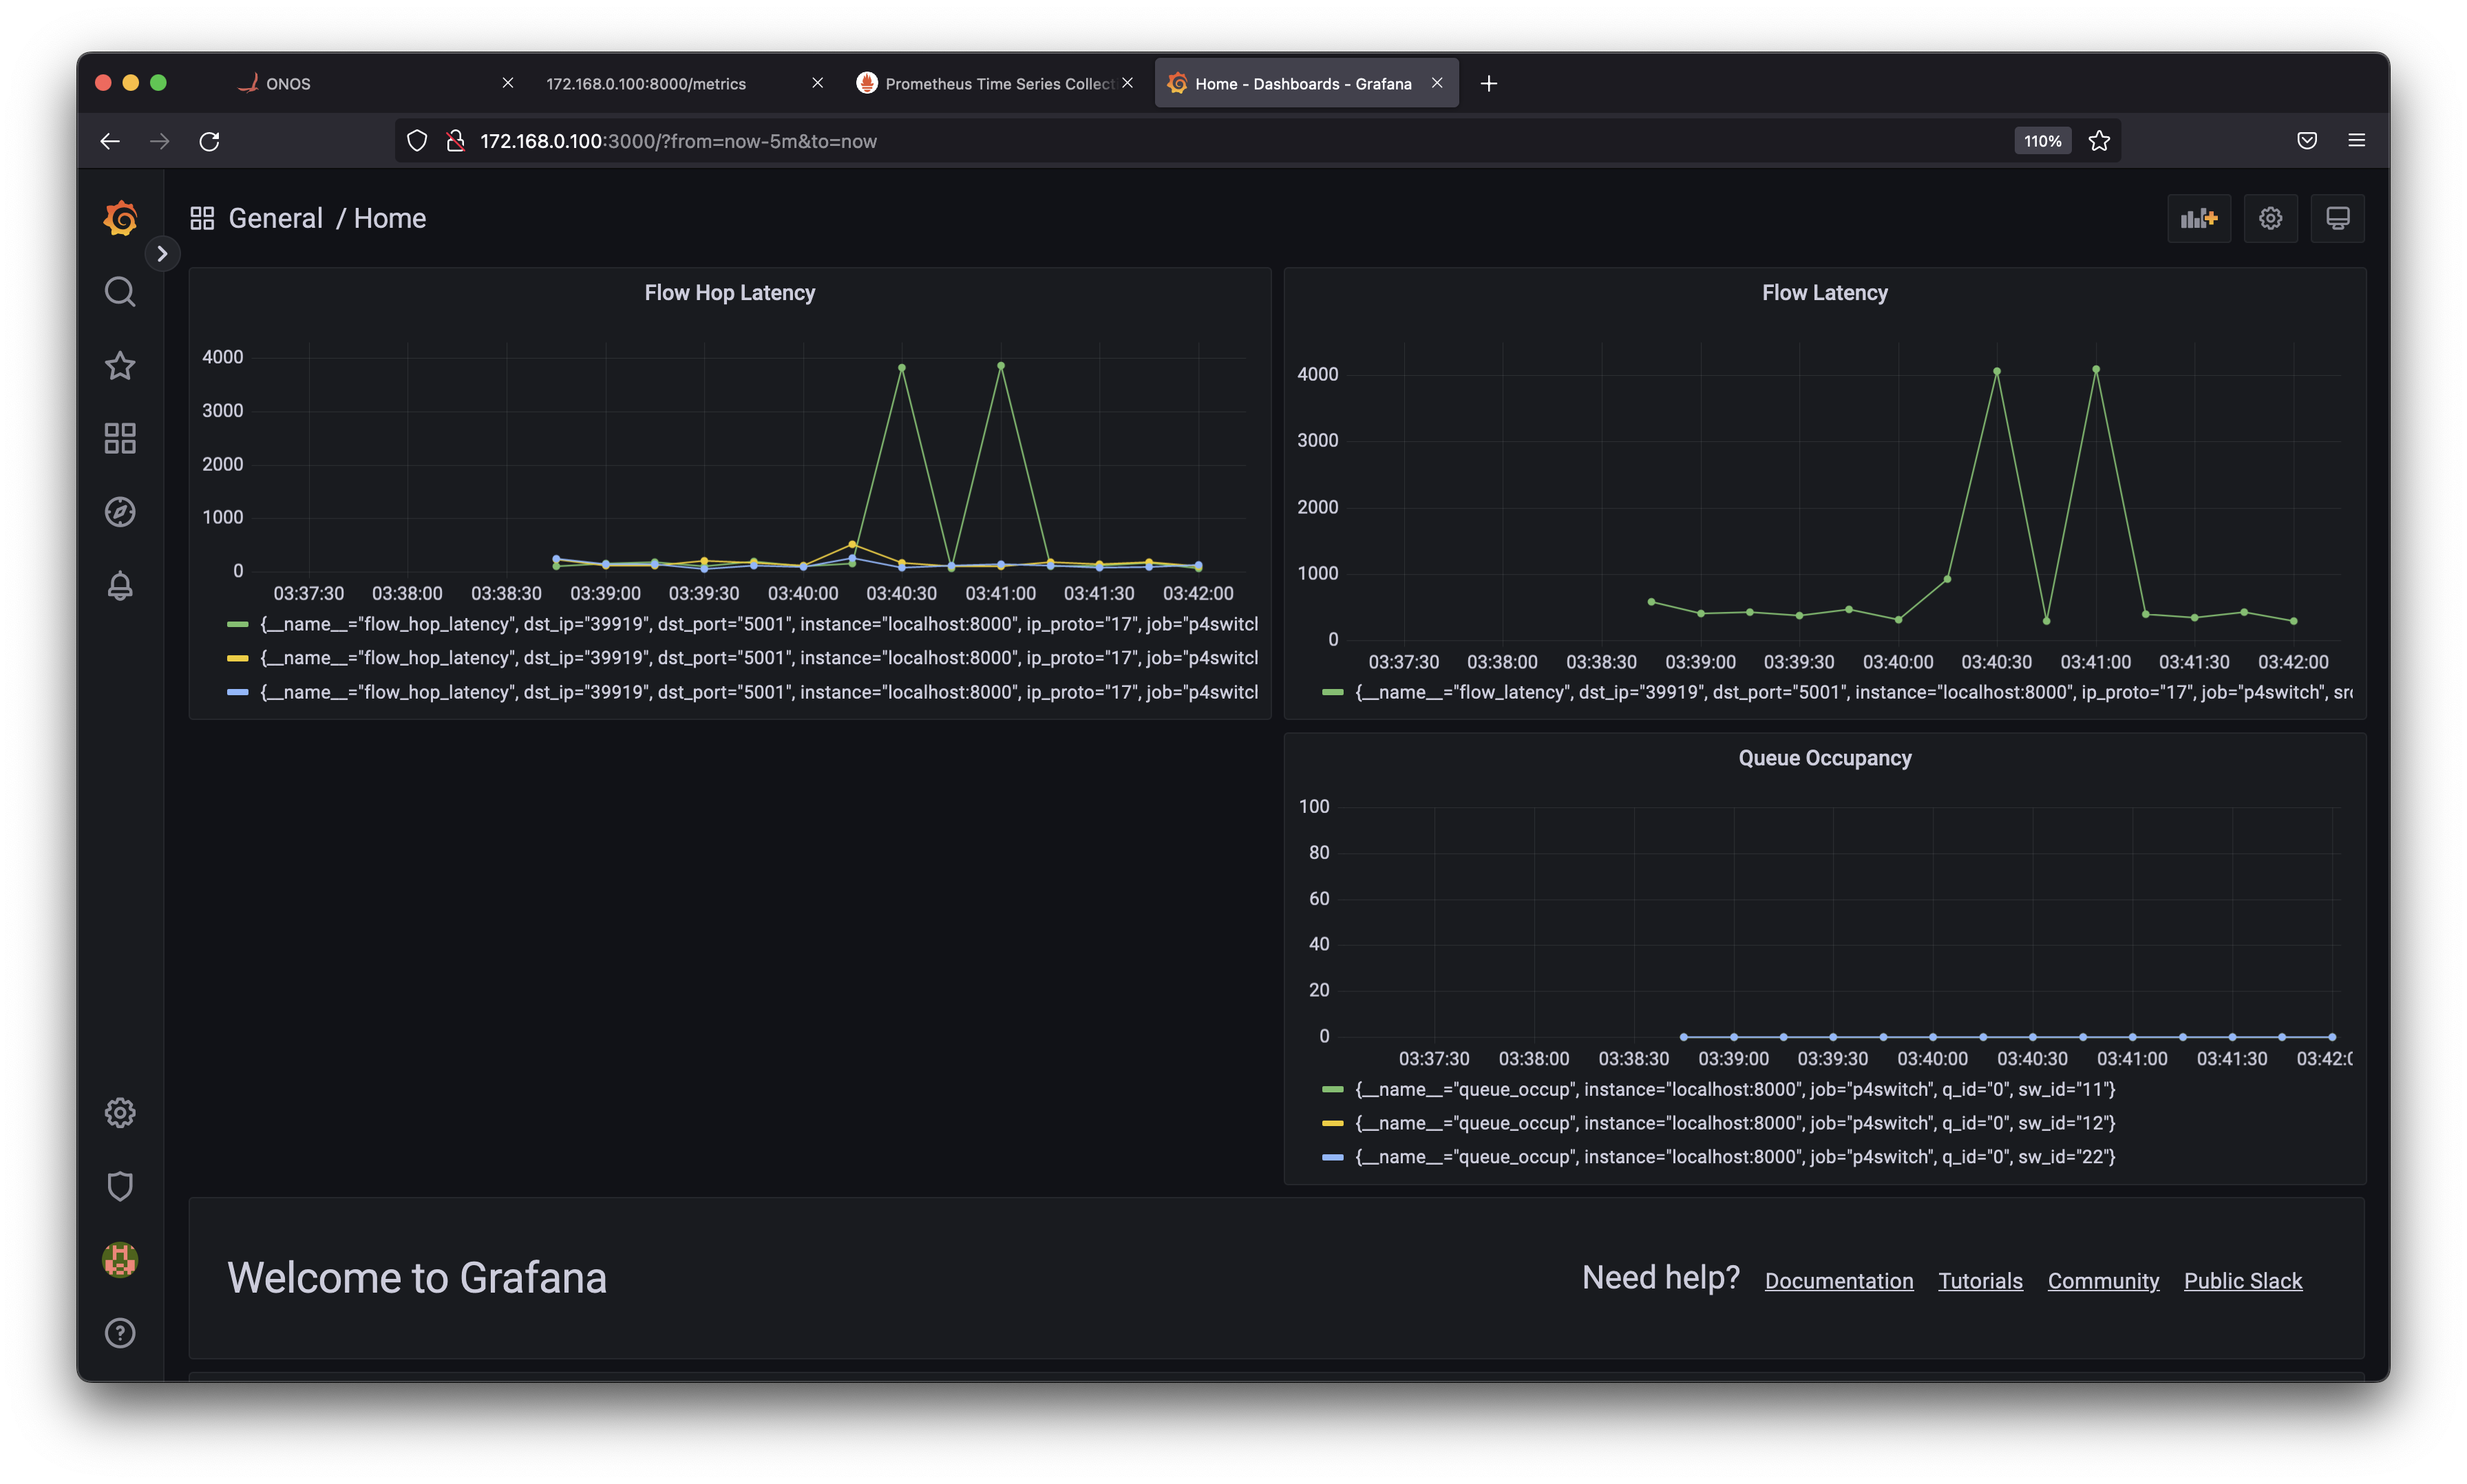Click yellow swatch for queue_occup sw_id="12"

[1332, 1123]
